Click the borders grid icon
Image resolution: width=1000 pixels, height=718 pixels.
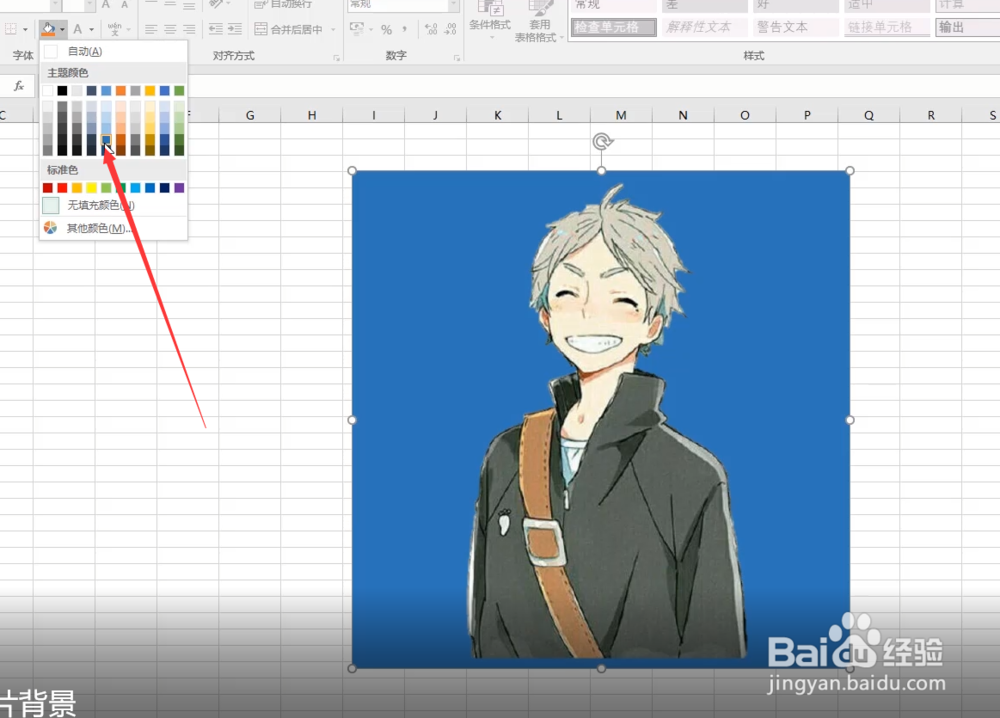[x=11, y=29]
